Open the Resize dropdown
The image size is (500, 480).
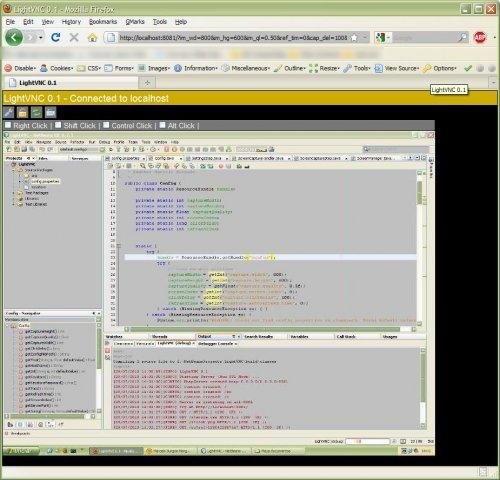pos(324,68)
